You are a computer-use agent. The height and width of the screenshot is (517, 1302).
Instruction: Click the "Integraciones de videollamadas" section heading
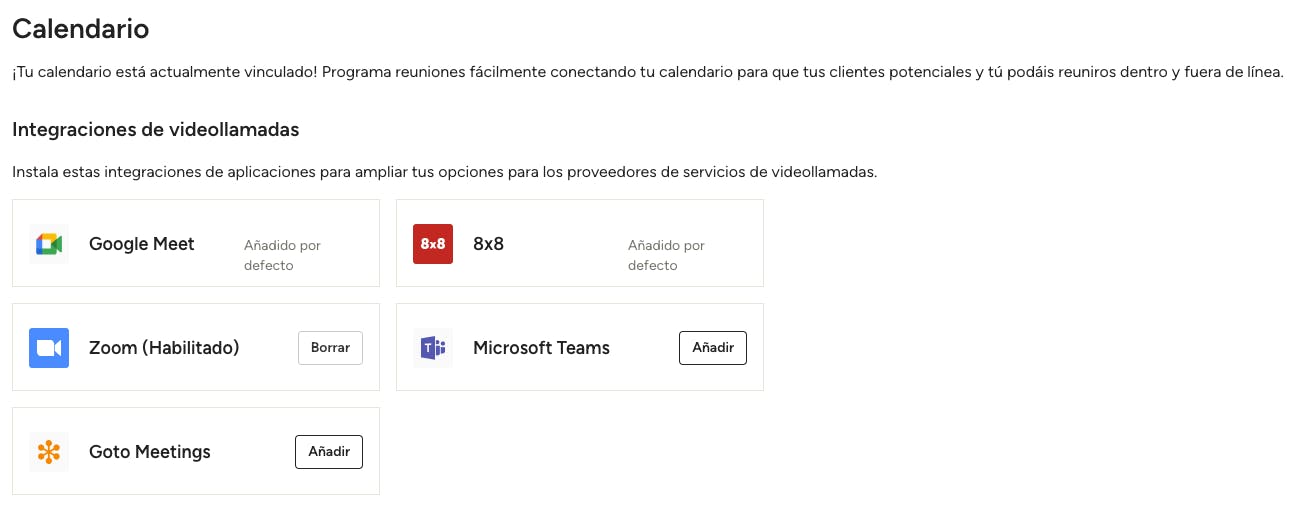click(156, 130)
